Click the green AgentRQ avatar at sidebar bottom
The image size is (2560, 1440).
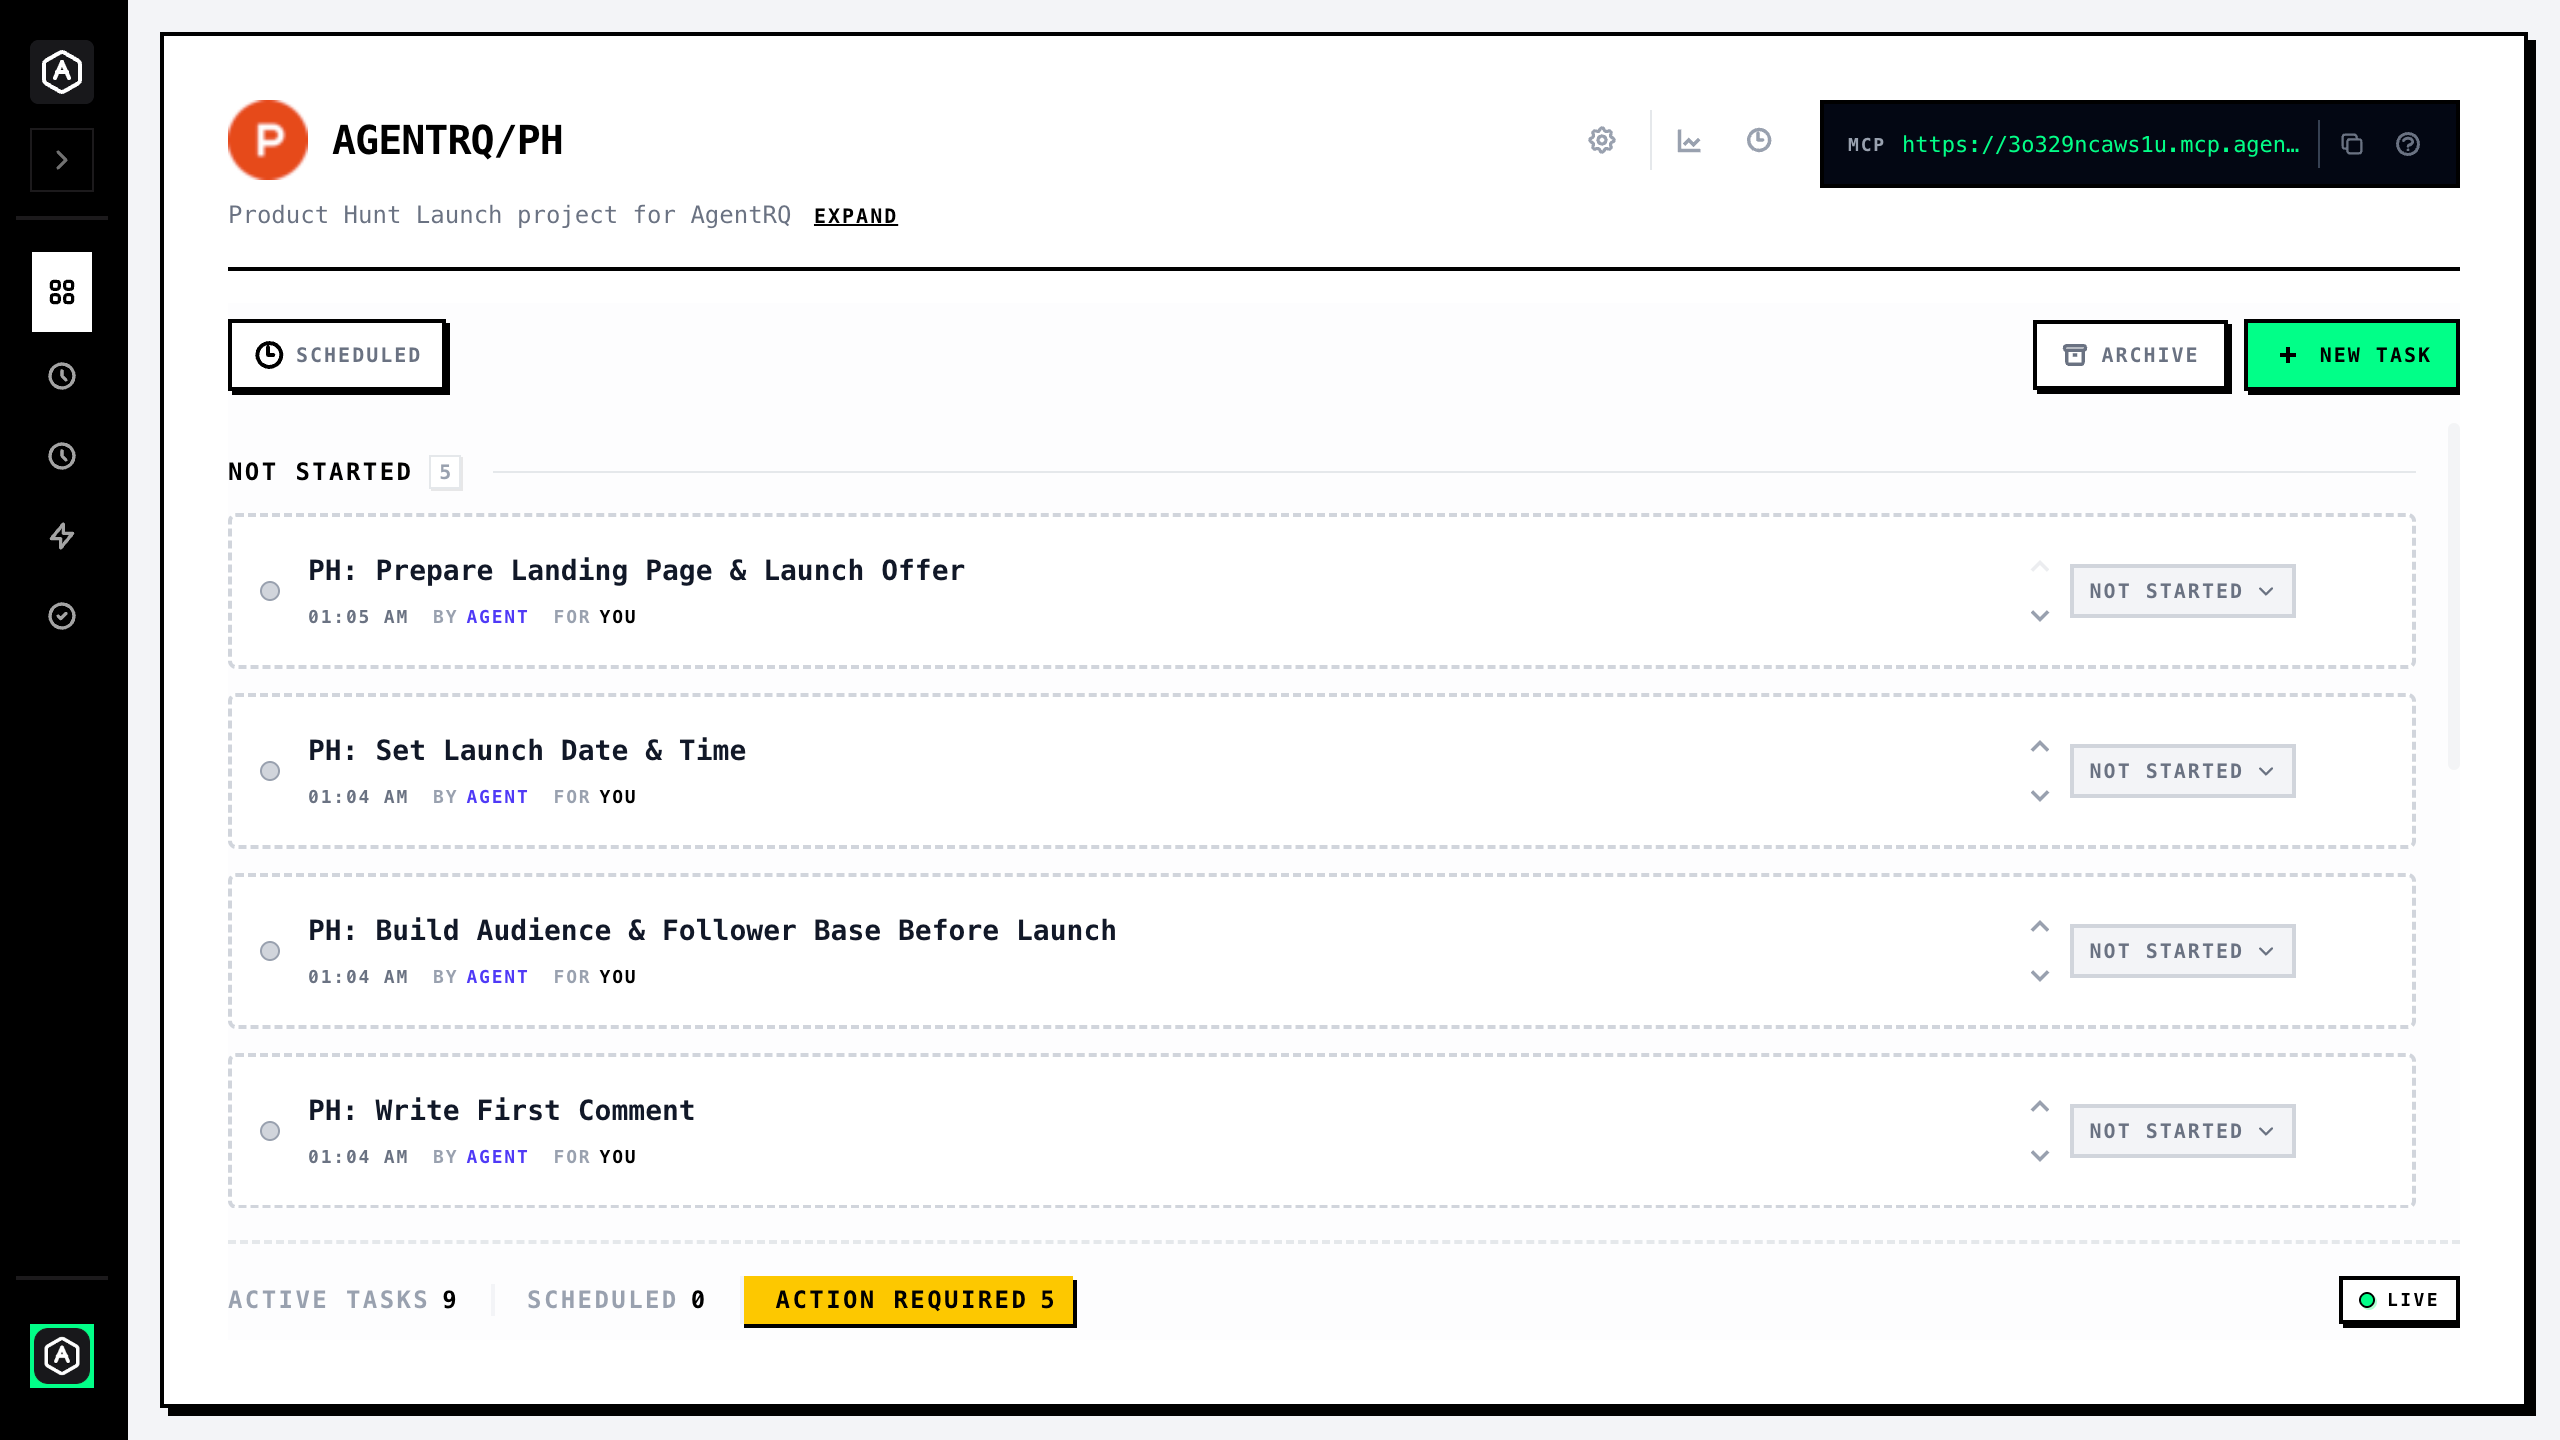coord(62,1356)
